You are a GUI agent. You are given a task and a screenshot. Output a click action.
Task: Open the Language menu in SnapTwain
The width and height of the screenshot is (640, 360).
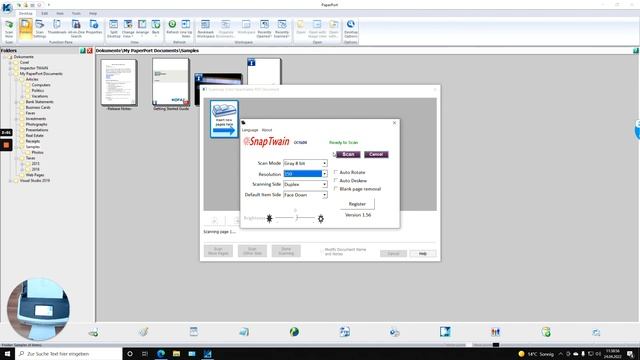250,130
